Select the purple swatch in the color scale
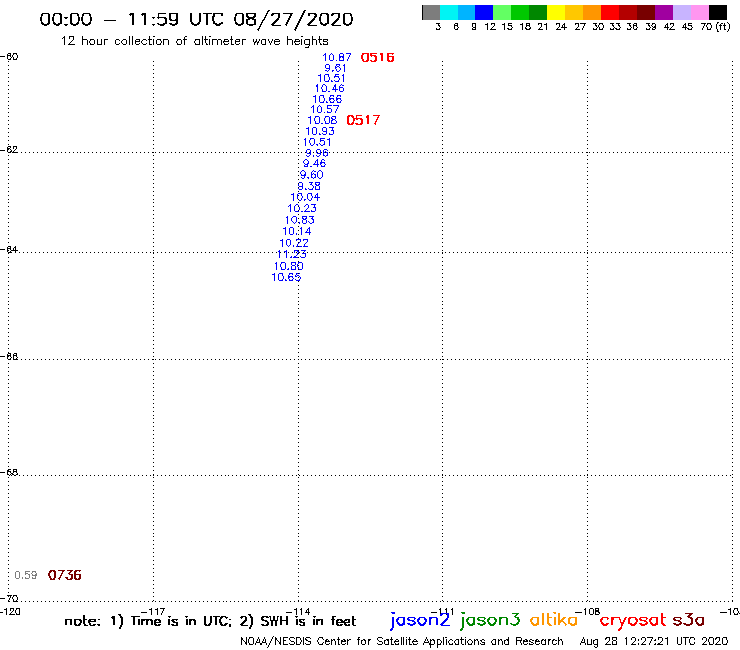 [x=664, y=12]
